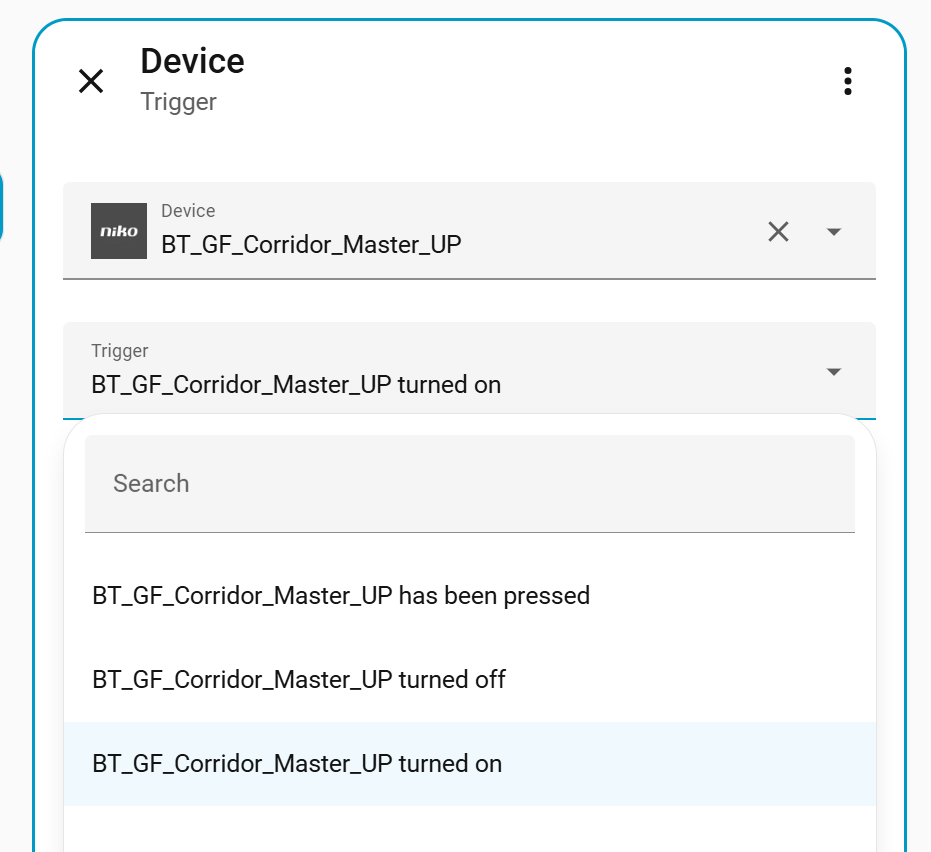Click the "Trigger" subtitle under the heading

pos(178,102)
